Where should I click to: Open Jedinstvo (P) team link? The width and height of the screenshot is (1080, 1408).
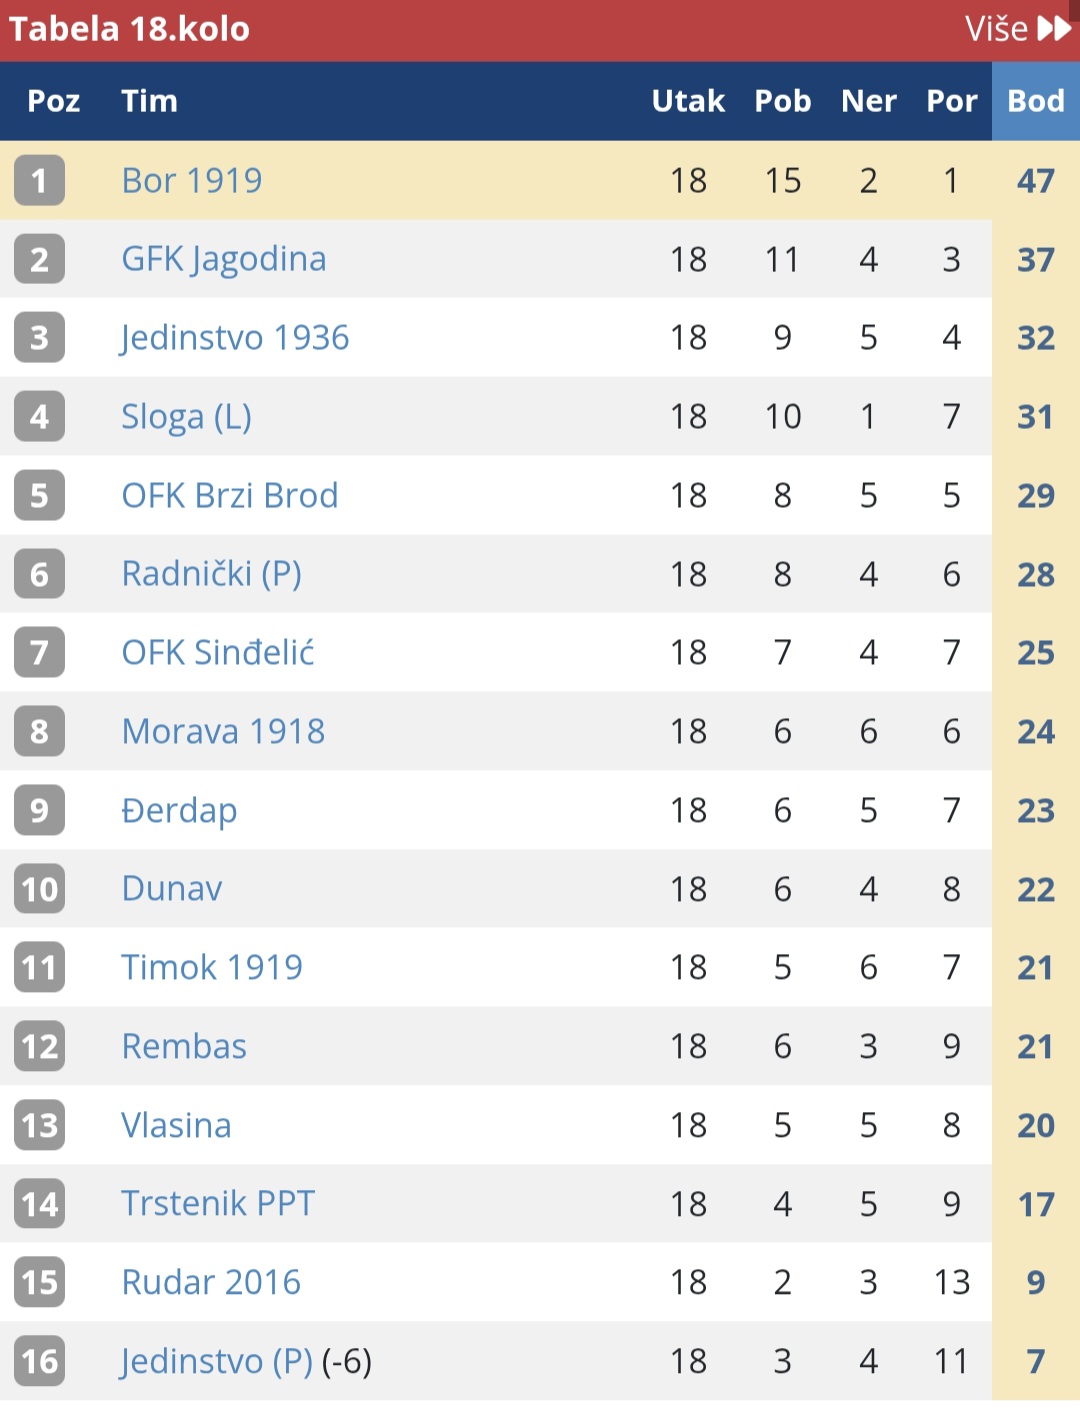pyautogui.click(x=216, y=1362)
